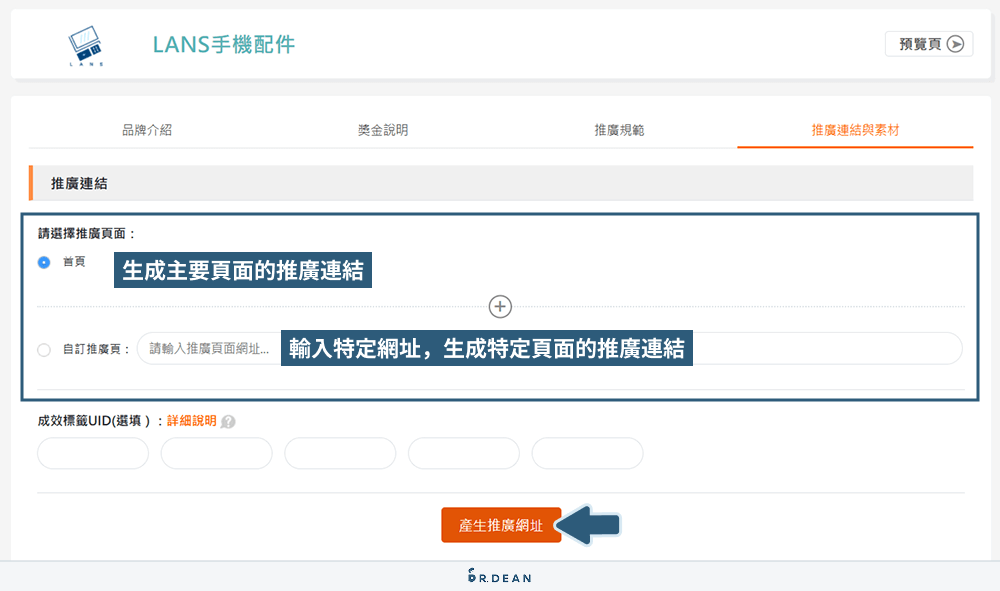Select the 自訂推廣頁 radio option
This screenshot has width=1000, height=591.
coord(42,348)
